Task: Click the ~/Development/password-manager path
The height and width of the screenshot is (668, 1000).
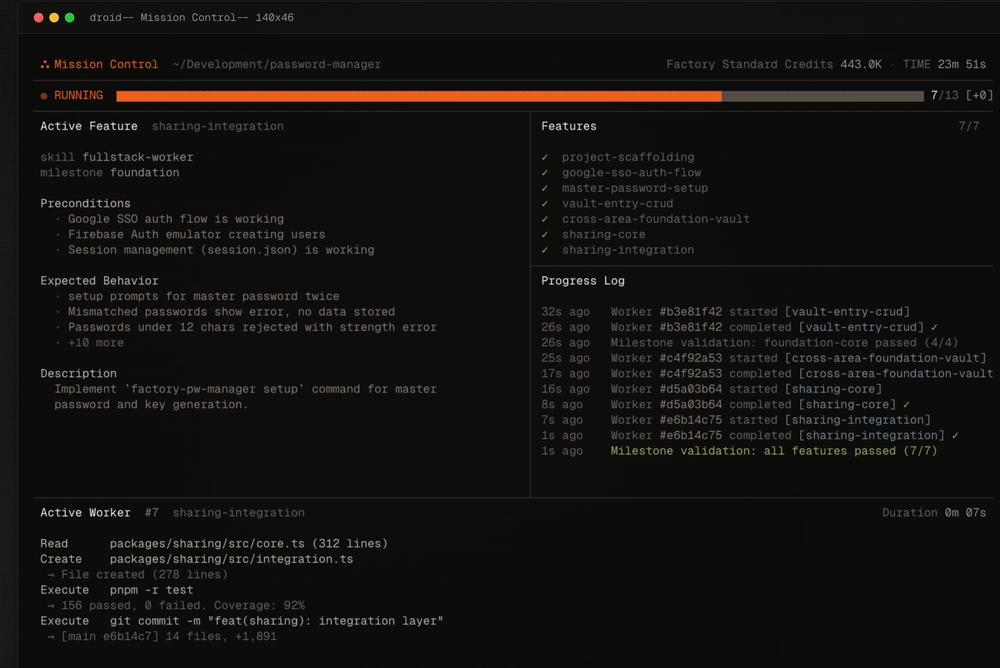Action: (277, 64)
